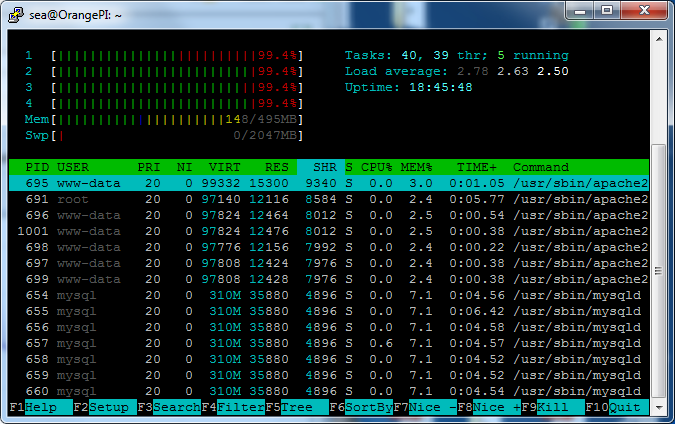Sort by the RES column header
This screenshot has height=424, width=675.
[x=276, y=167]
